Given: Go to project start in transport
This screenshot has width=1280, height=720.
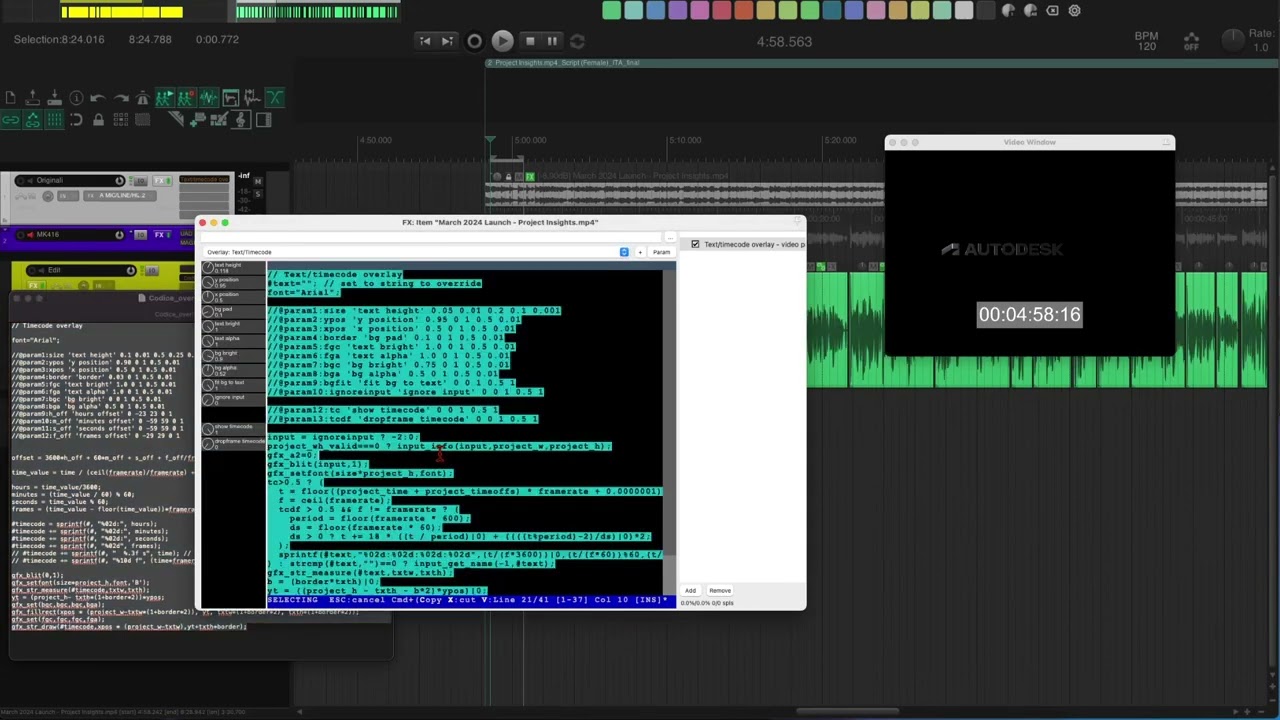Looking at the screenshot, I should tap(425, 41).
